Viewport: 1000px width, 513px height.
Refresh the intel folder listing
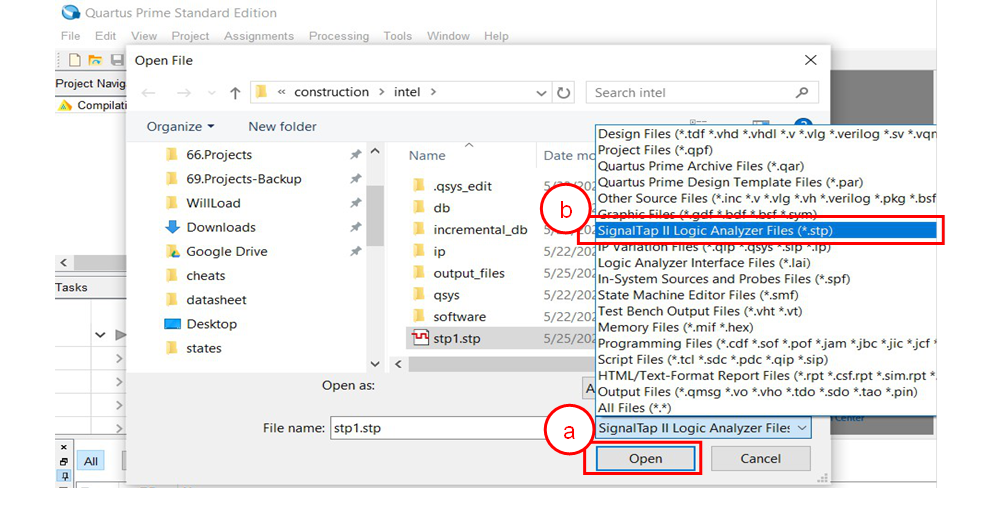(563, 93)
